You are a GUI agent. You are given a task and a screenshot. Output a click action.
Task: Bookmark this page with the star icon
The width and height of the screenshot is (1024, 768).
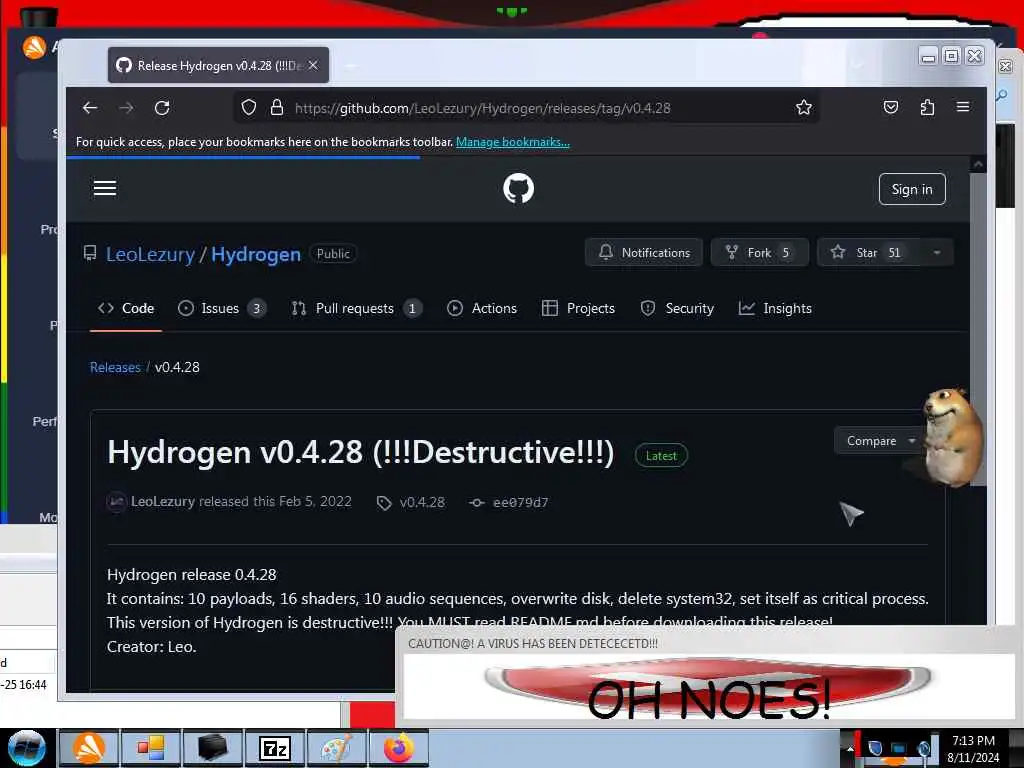(x=804, y=107)
